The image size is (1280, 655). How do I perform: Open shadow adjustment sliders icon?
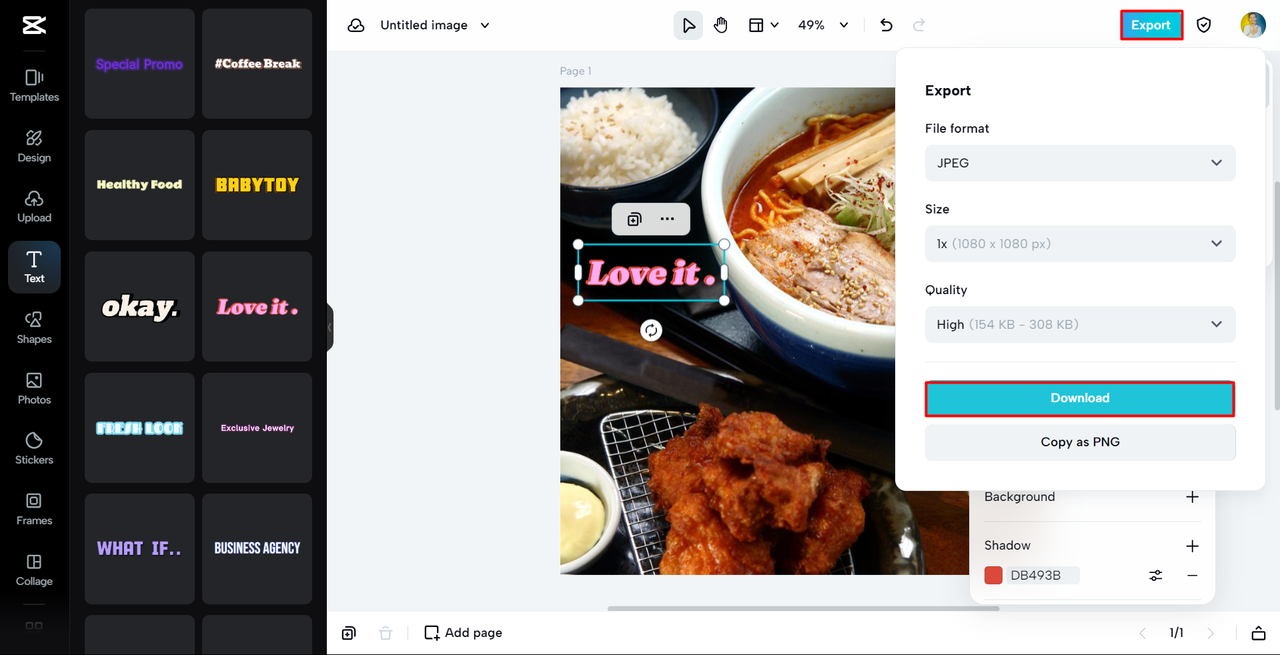click(x=1156, y=575)
